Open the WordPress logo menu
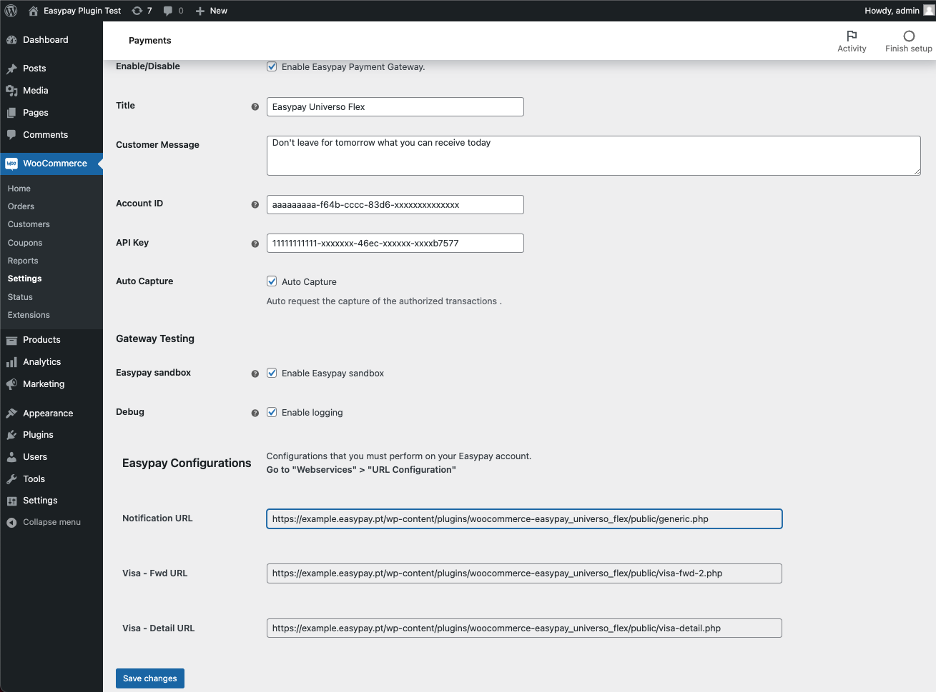The height and width of the screenshot is (692, 936). point(11,11)
